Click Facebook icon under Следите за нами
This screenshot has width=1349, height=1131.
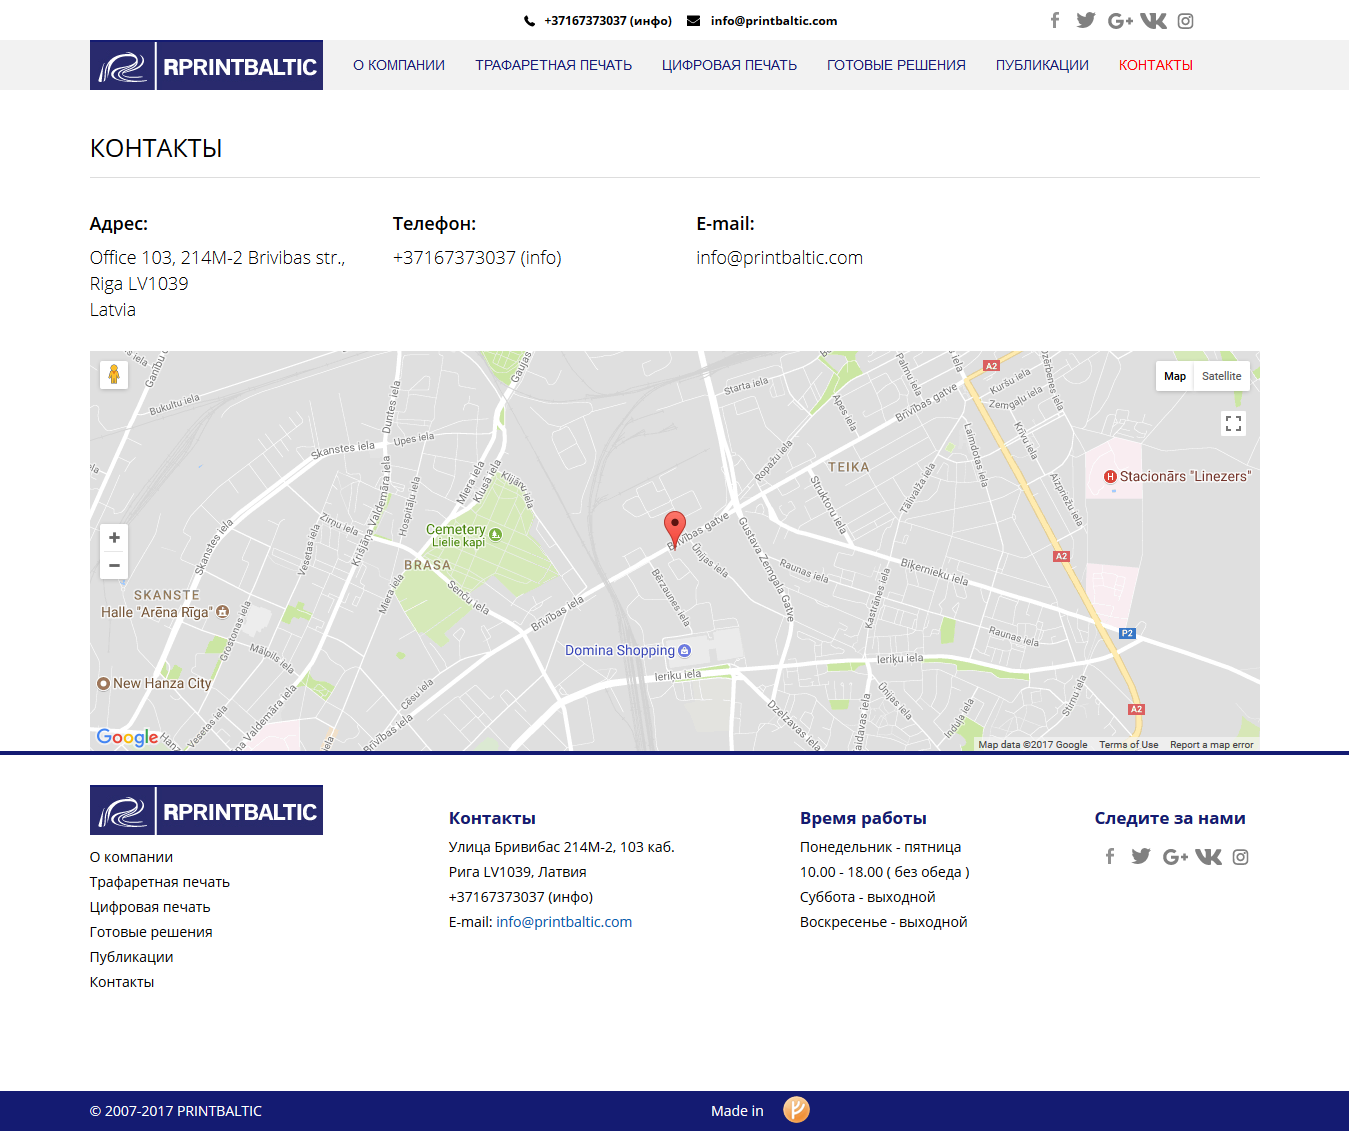[1110, 856]
